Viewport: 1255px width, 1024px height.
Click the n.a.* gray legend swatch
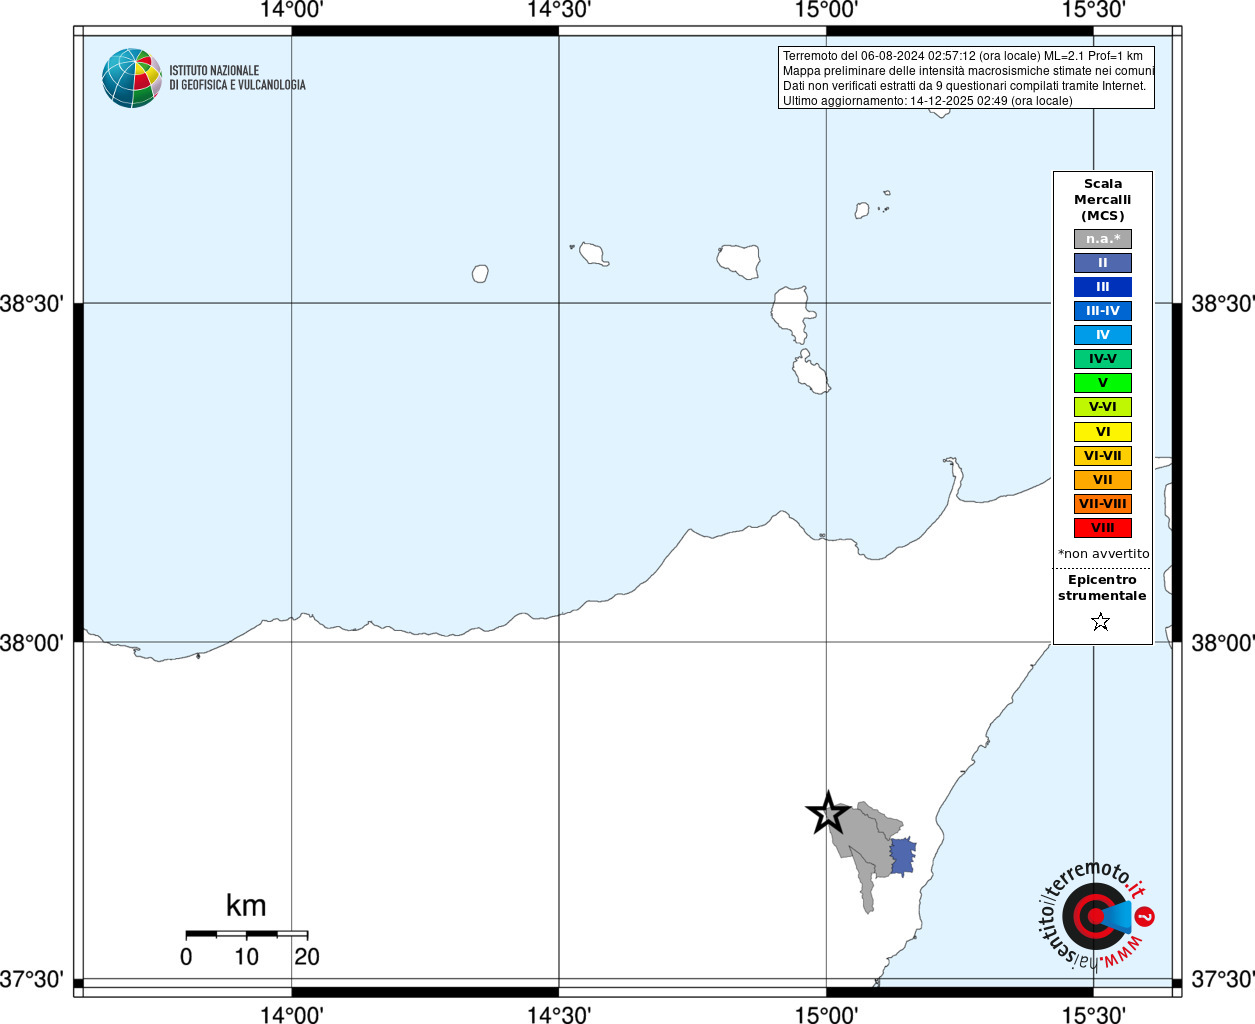tap(1103, 239)
